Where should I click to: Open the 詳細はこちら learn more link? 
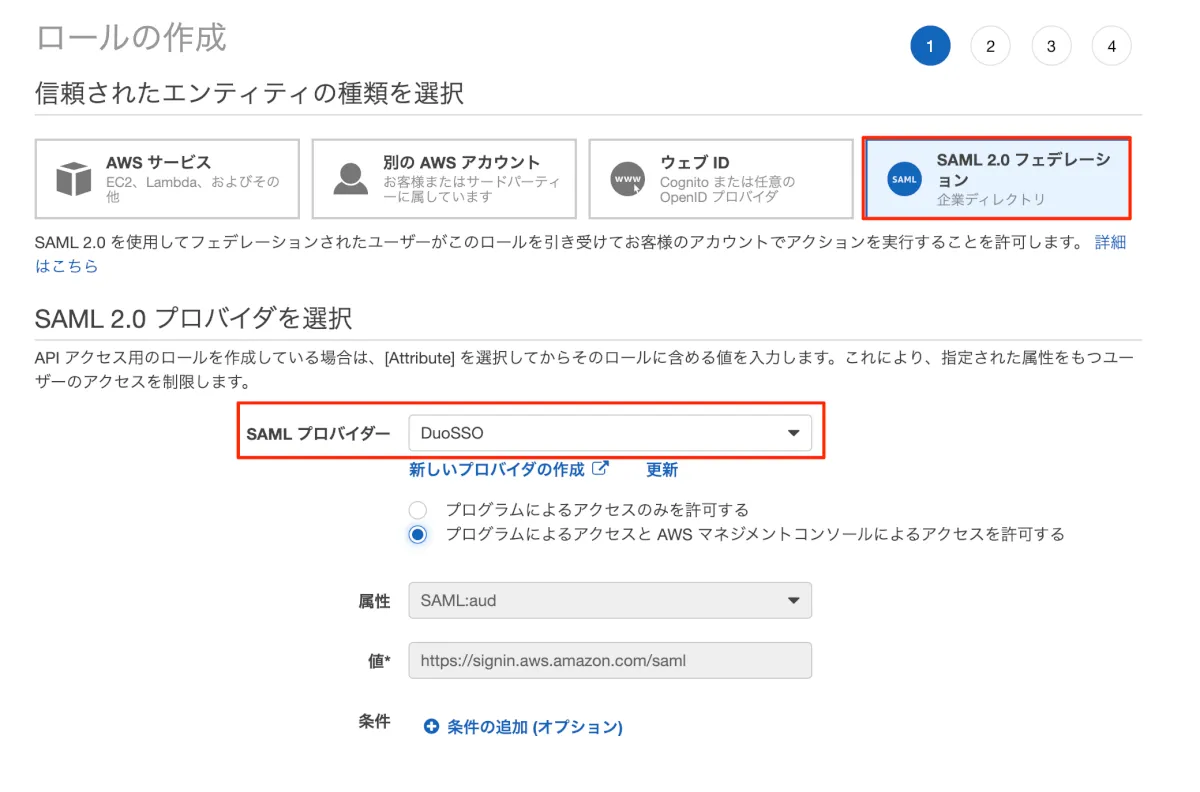[x=1110, y=242]
